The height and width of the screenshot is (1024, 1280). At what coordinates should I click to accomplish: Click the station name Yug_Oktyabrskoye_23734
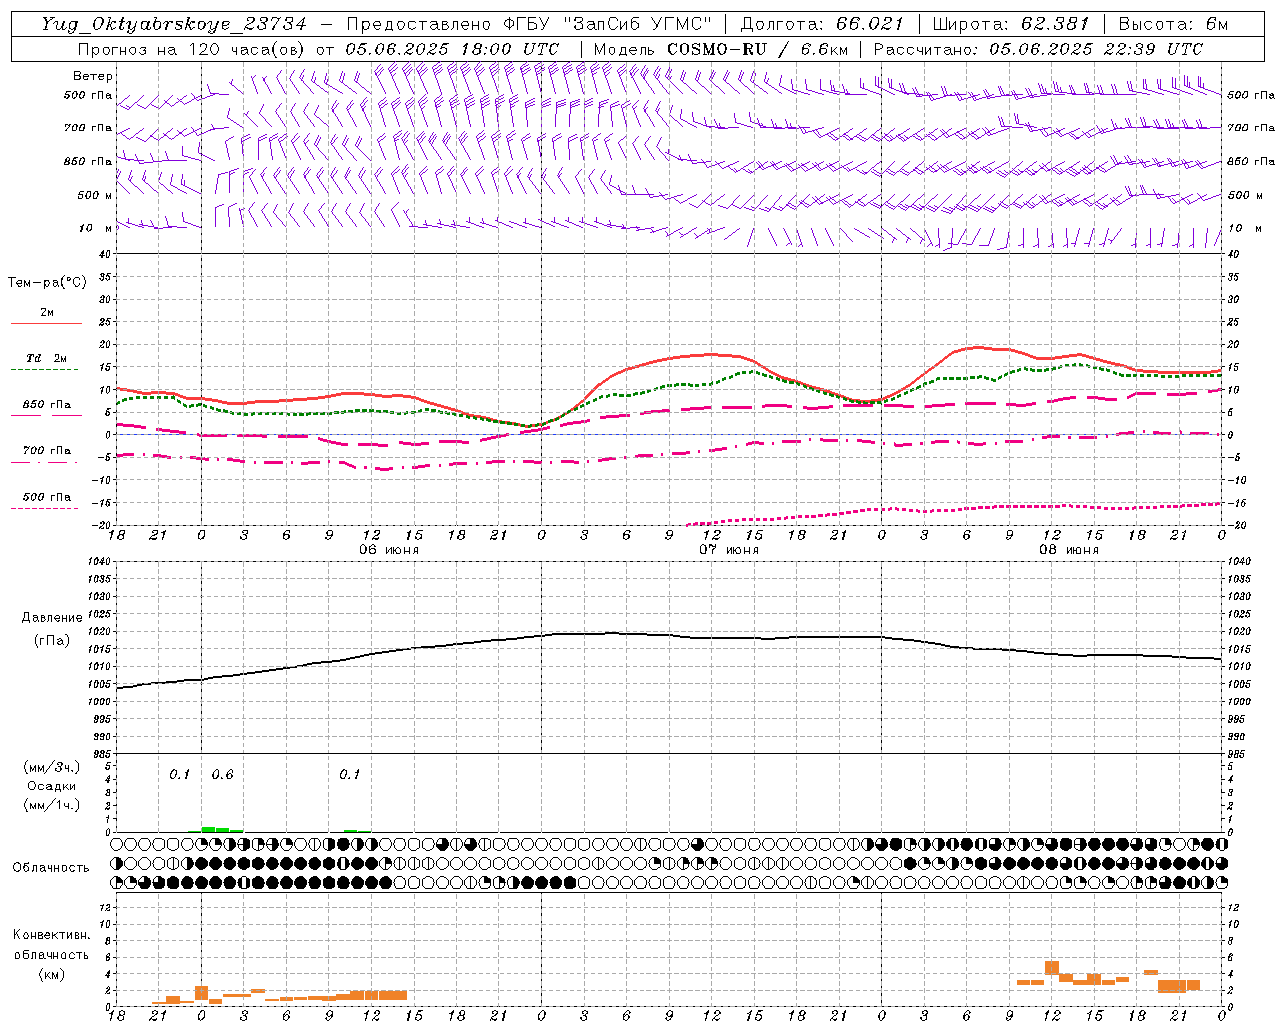pyautogui.click(x=174, y=24)
